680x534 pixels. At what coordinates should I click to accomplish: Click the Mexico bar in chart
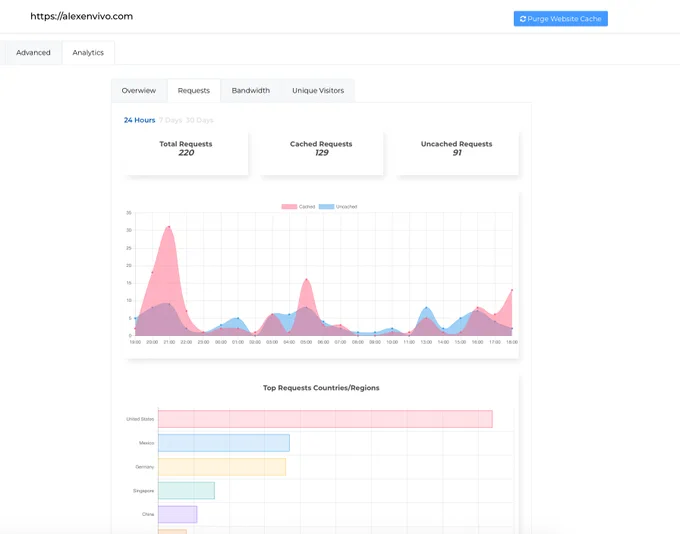[x=224, y=443]
